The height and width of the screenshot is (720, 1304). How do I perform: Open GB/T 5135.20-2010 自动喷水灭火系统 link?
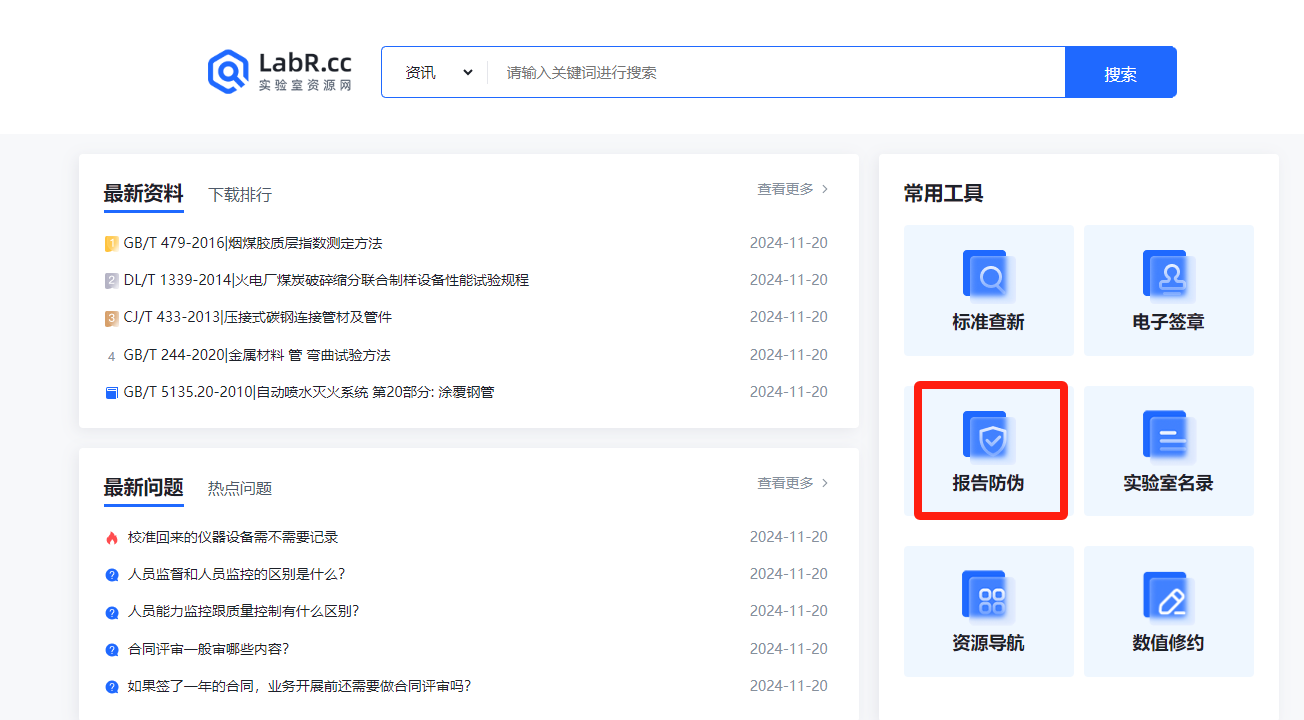(309, 392)
